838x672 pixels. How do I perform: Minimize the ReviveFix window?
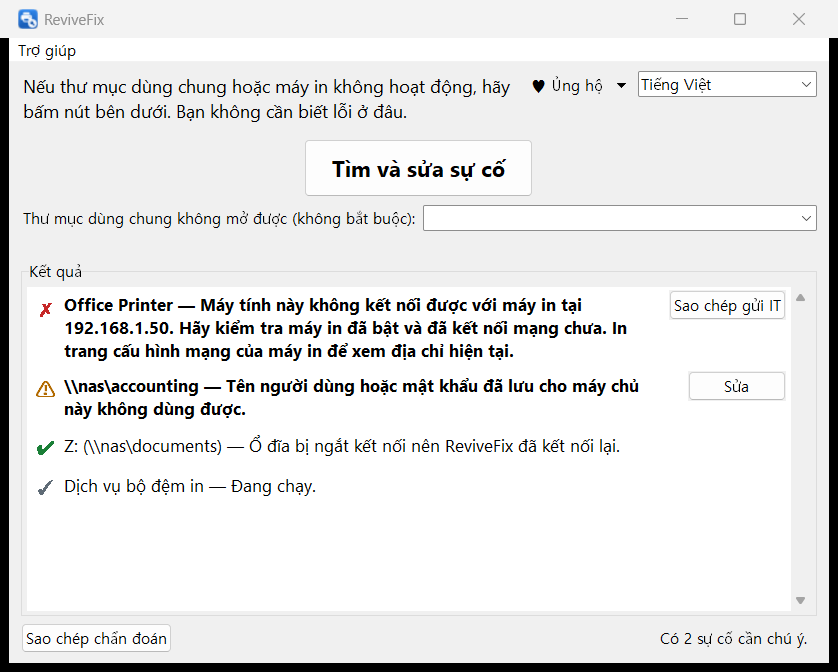pos(681,19)
